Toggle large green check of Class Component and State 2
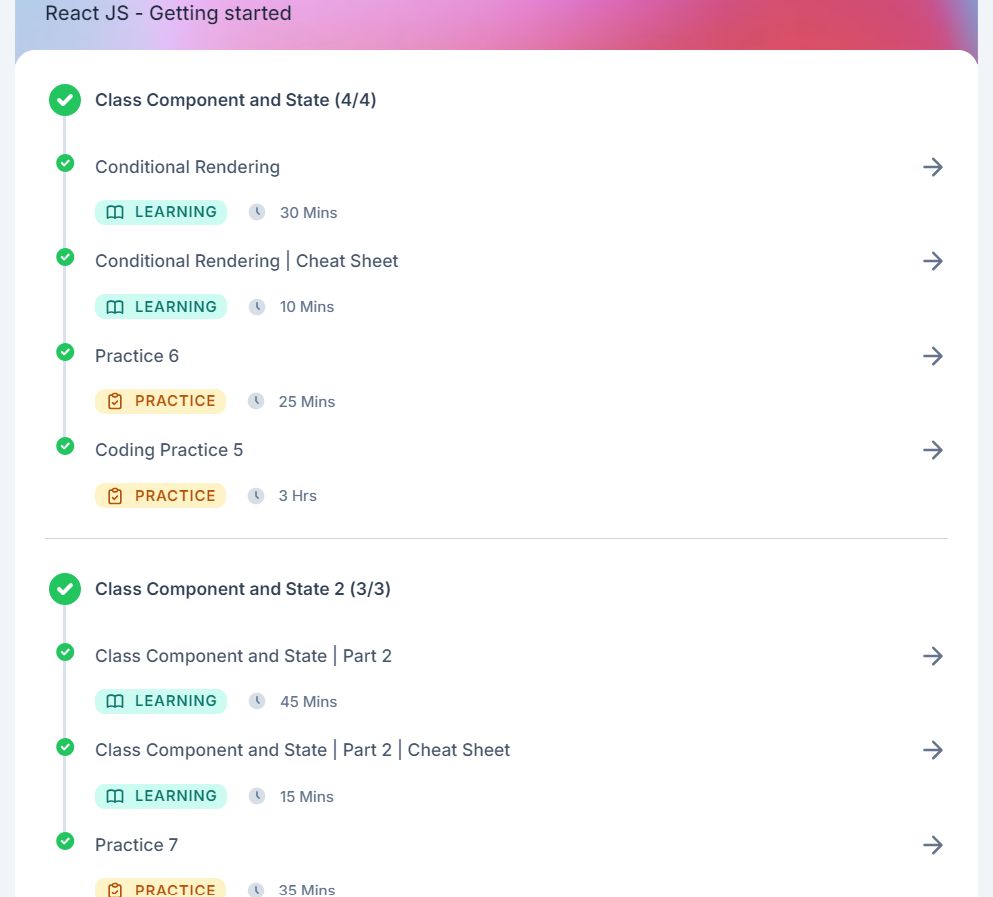993x897 pixels. pos(65,589)
